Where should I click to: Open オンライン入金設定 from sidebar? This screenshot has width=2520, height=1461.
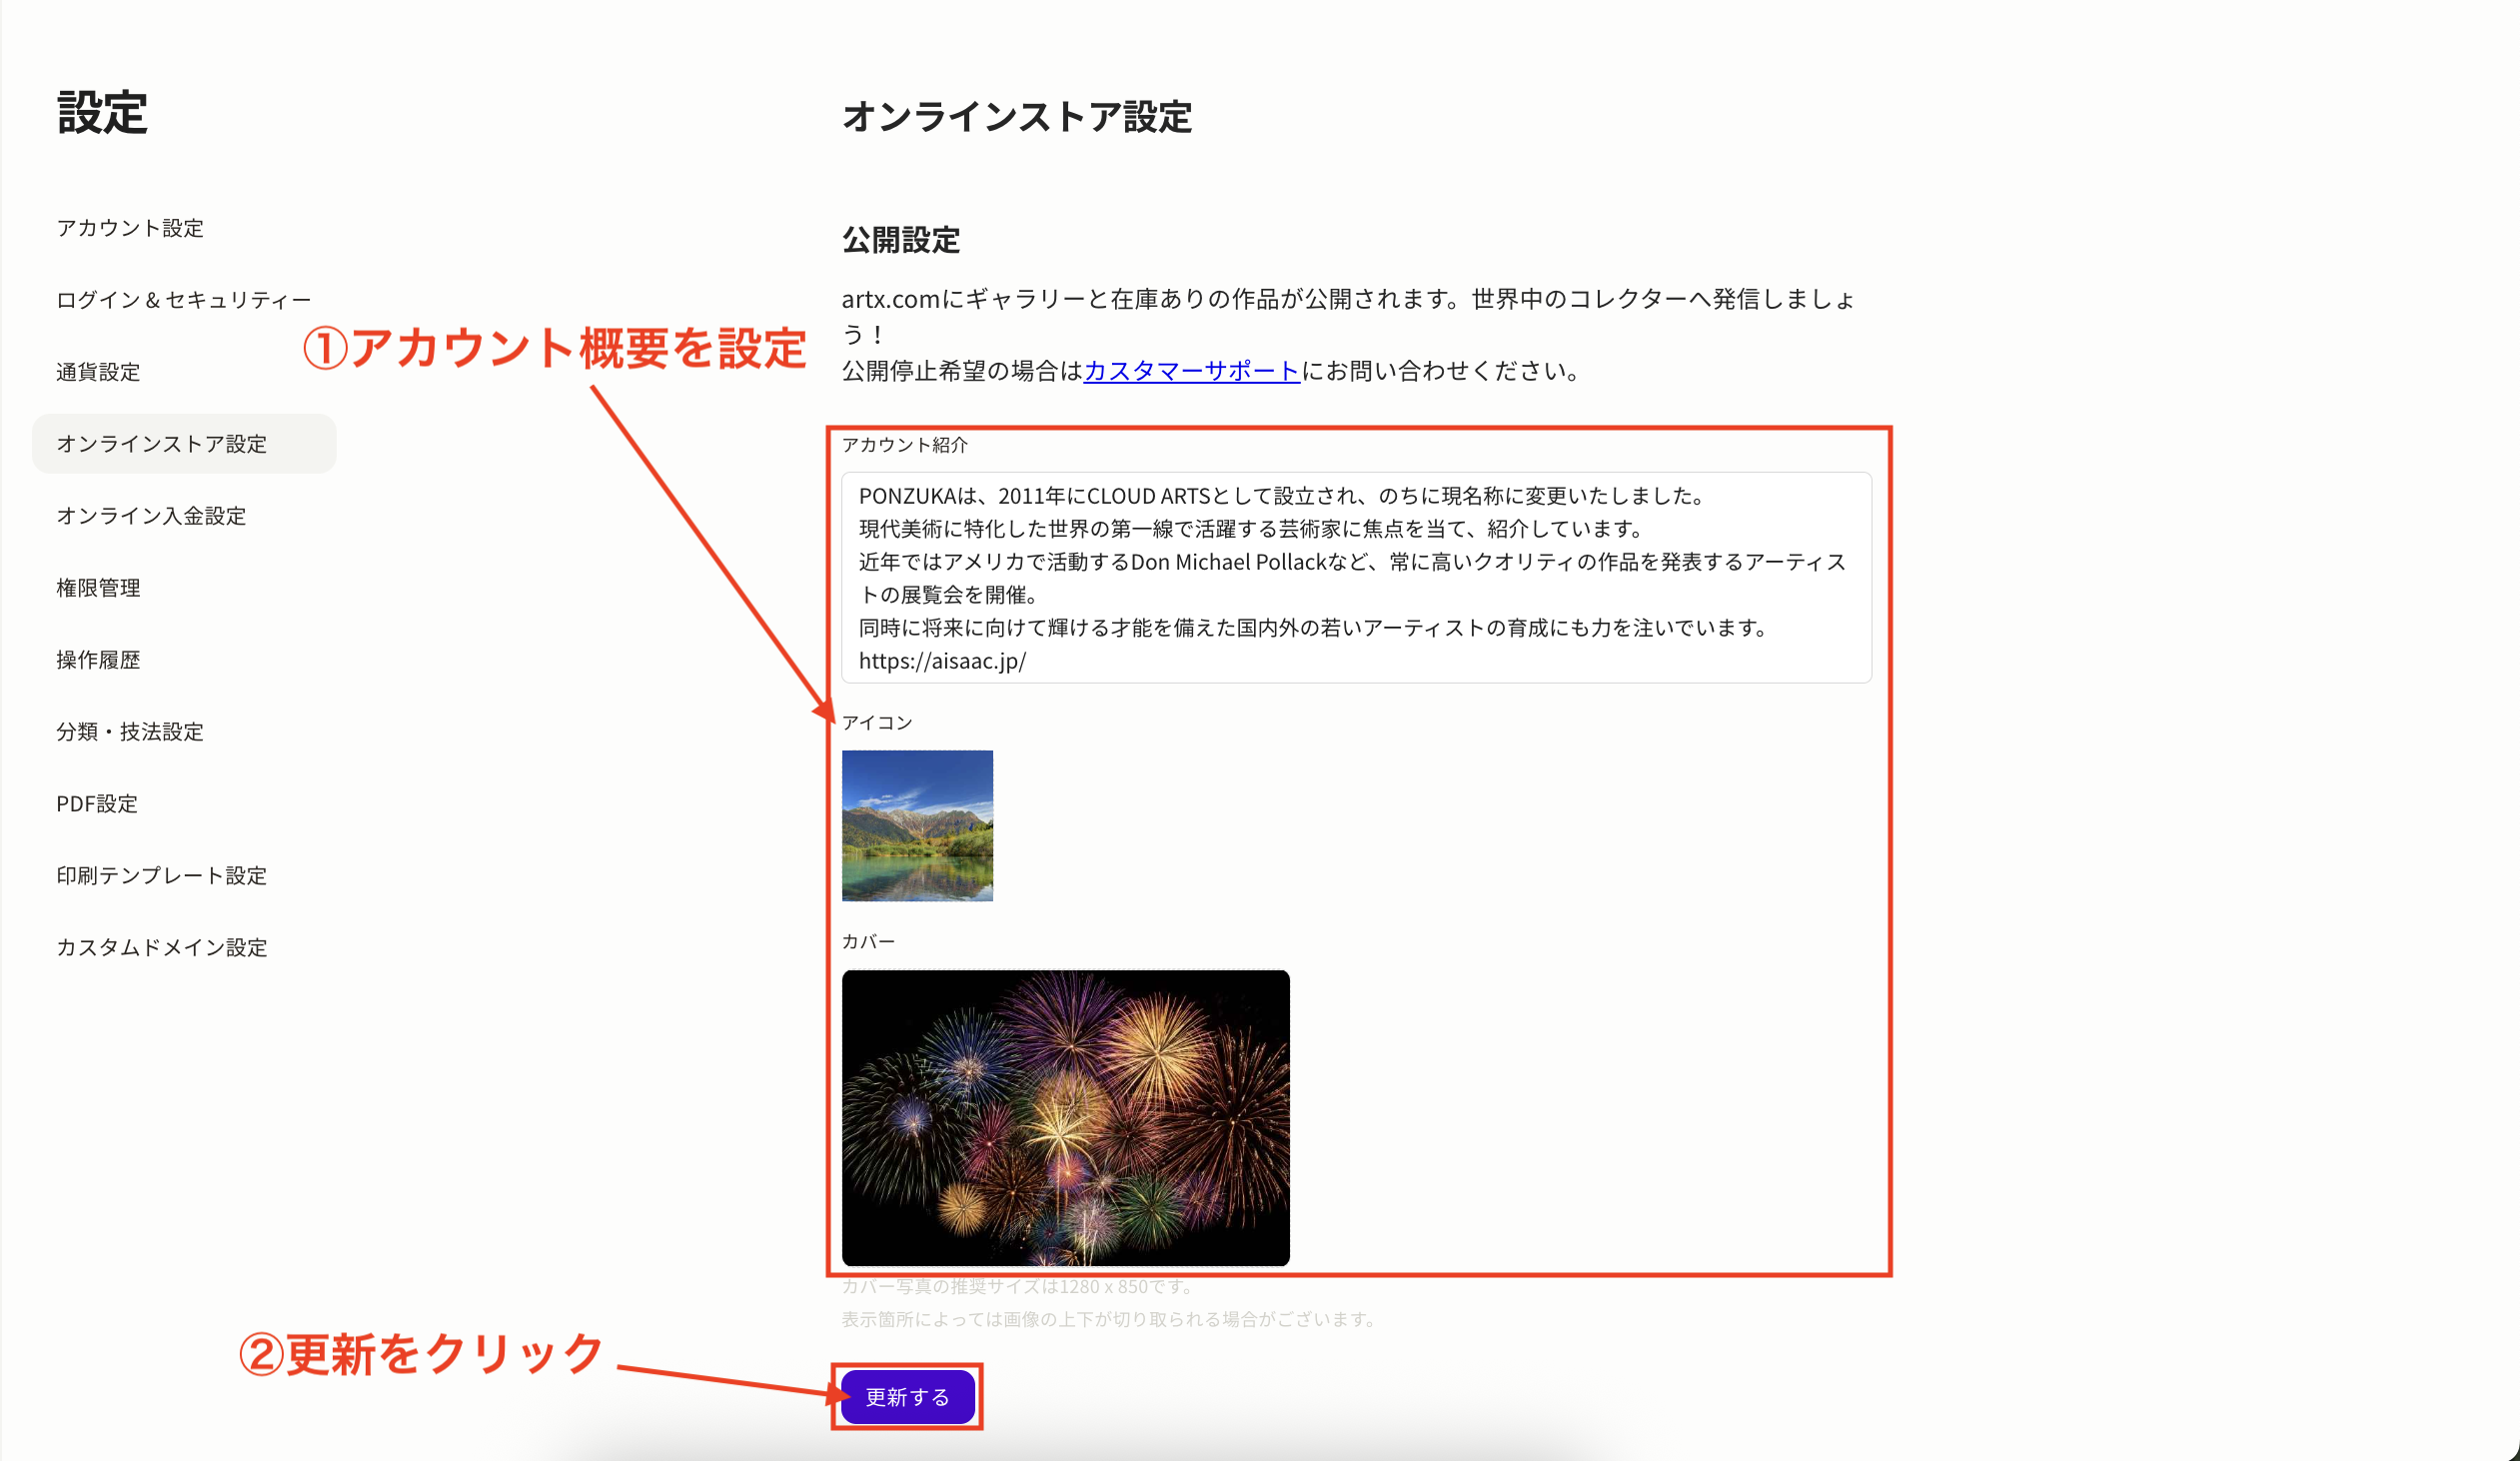pos(151,516)
